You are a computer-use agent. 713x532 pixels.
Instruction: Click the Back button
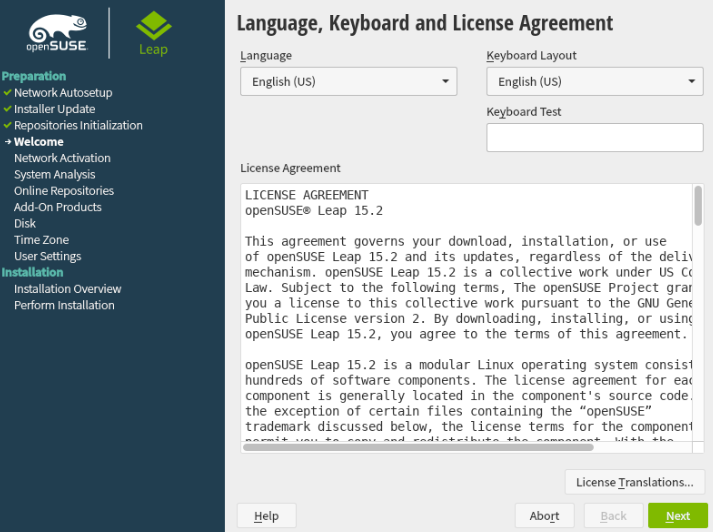click(613, 516)
